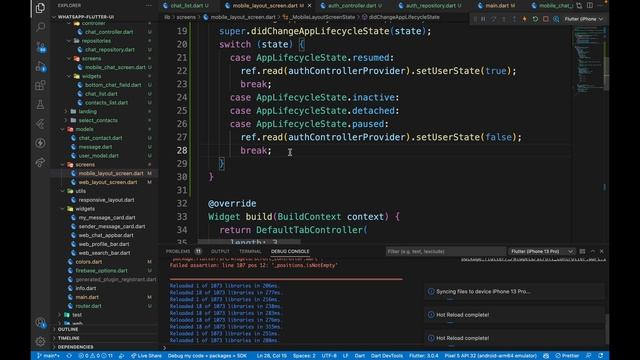Viewport: 640px width, 360px height.
Task: Open Run and Debug view
Action: coord(40,66)
